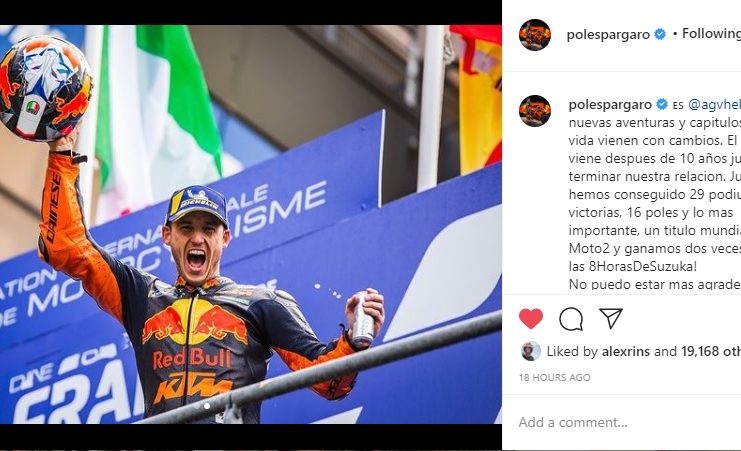Open the profile avatar in the post header
Image resolution: width=741 pixels, height=451 pixels.
535,34
